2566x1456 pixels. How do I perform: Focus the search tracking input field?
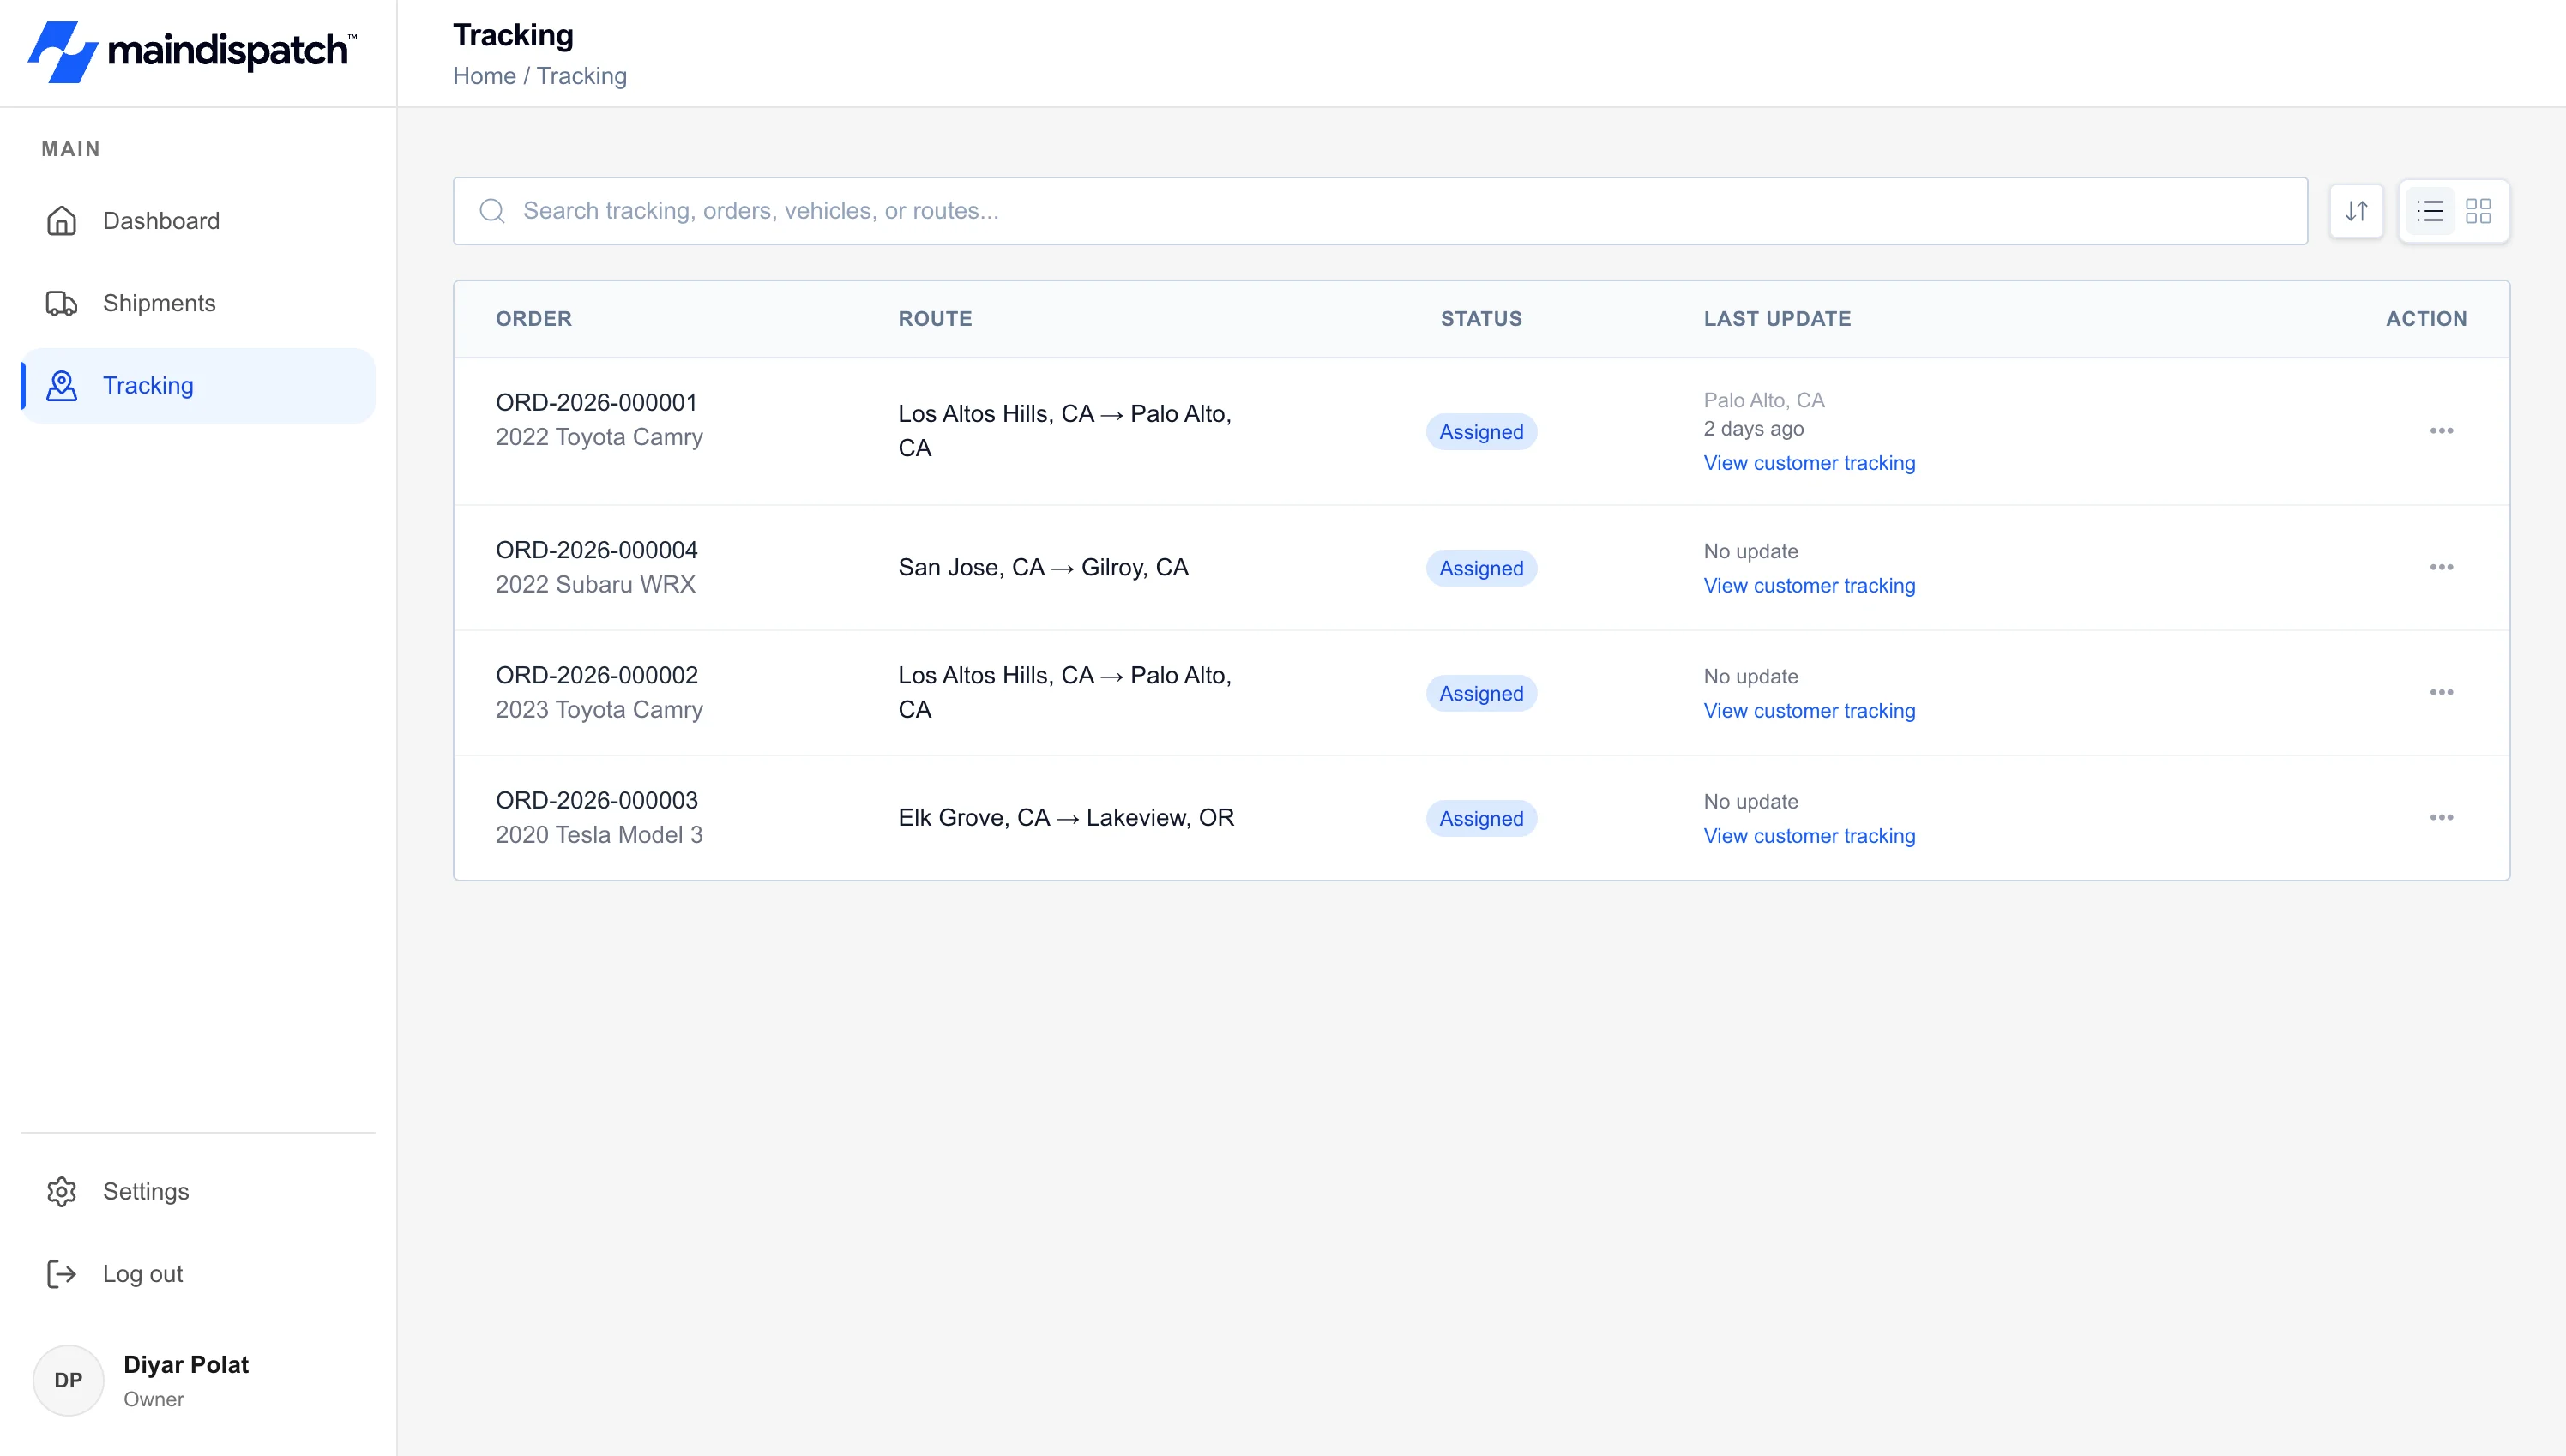click(x=1380, y=211)
